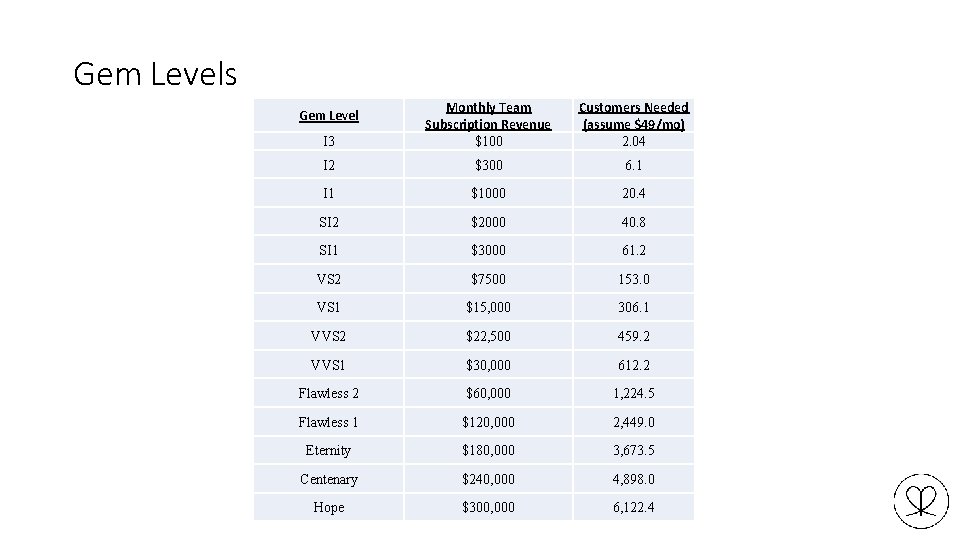The image size is (960, 540).
Task: Click the I1 row label
Action: coord(329,193)
